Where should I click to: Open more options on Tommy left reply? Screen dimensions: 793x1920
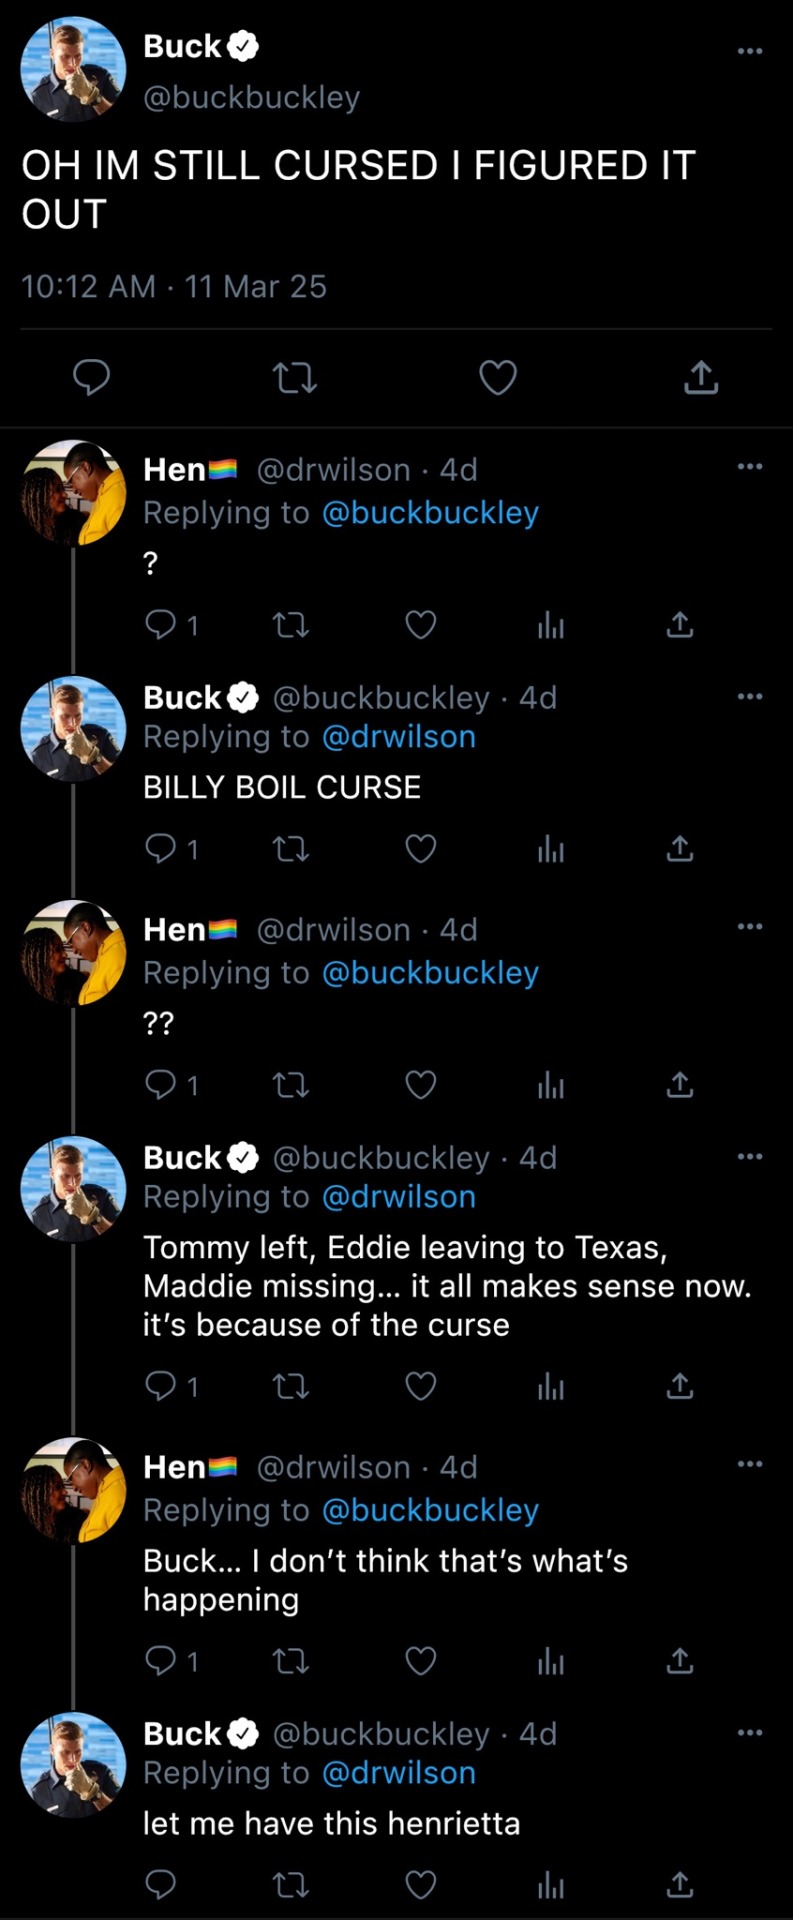point(749,1156)
